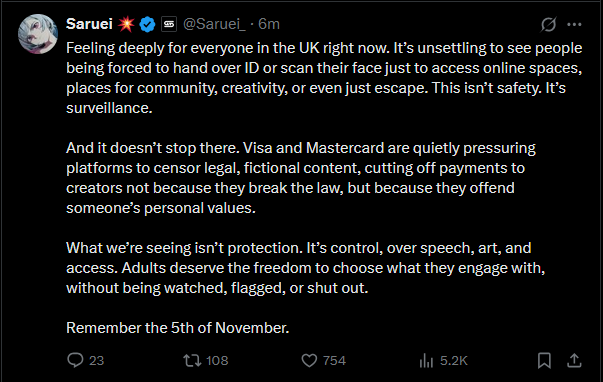The image size is (603, 382).
Task: Open the post via 6m timestamp
Action: pyautogui.click(x=269, y=24)
